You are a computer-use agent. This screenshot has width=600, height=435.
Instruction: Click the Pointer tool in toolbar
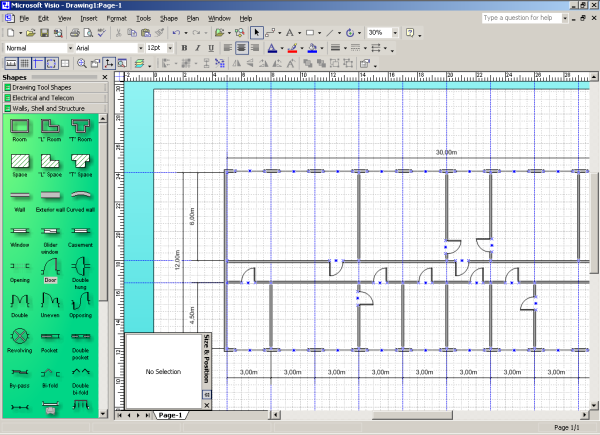click(257, 33)
